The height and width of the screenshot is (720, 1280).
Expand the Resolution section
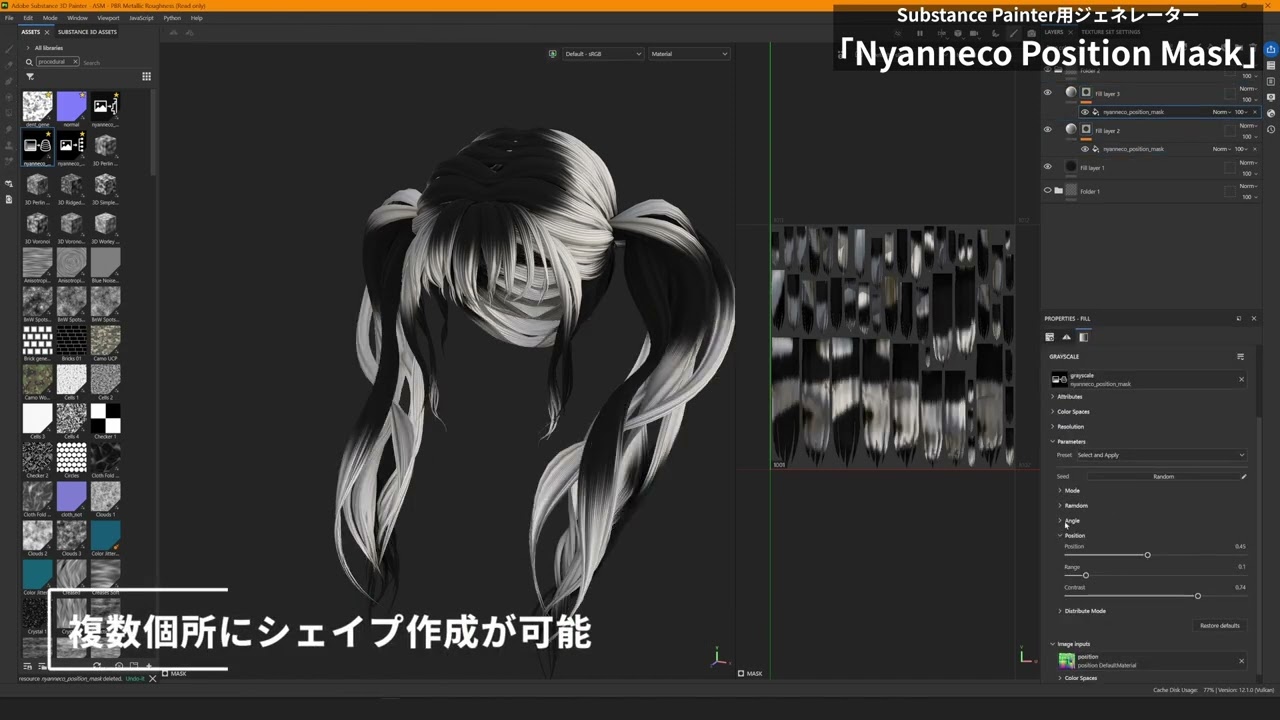1053,427
